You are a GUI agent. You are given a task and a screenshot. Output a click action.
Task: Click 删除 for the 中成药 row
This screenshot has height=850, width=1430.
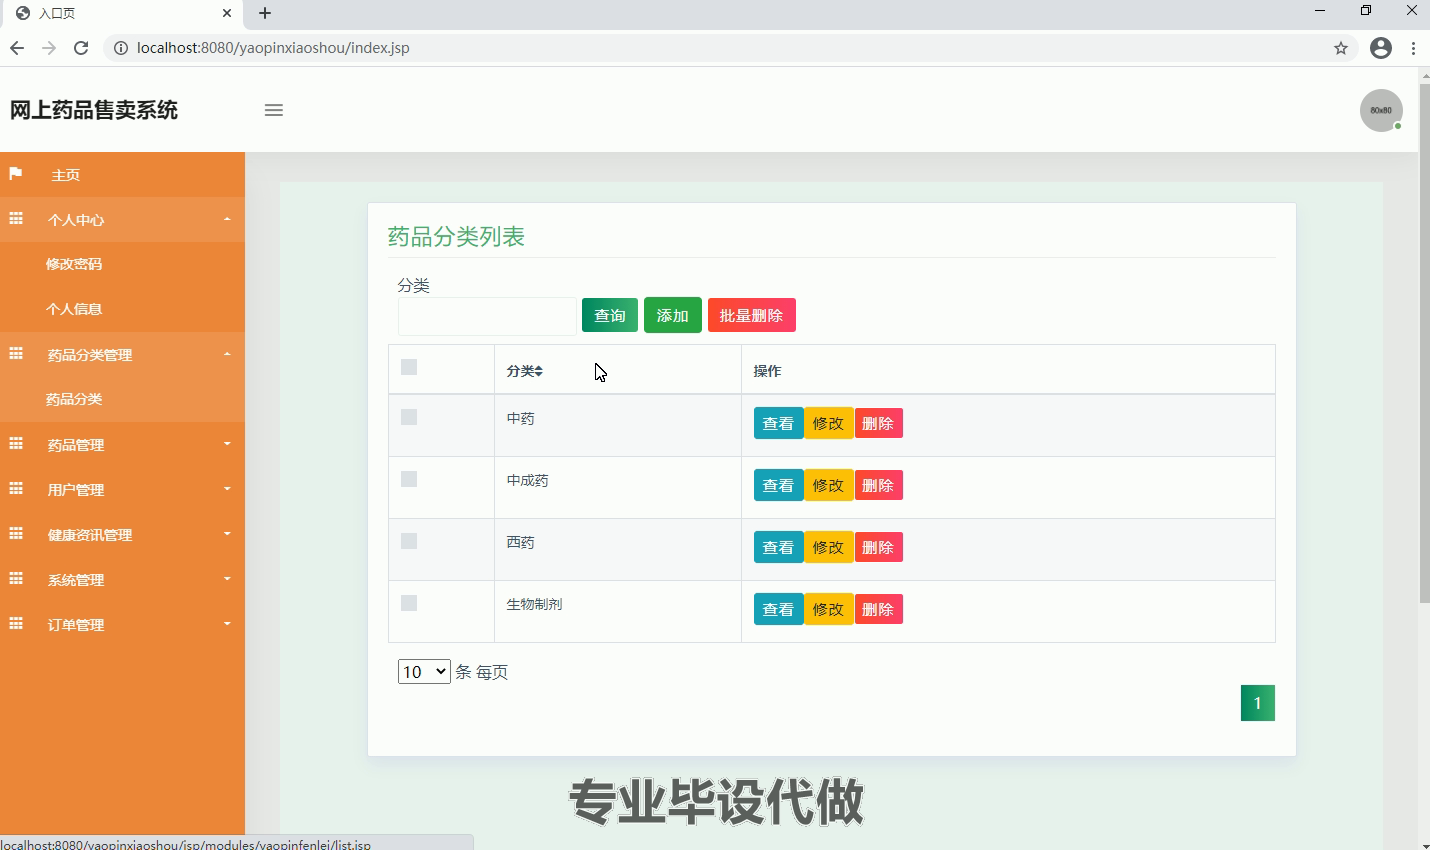pos(878,486)
